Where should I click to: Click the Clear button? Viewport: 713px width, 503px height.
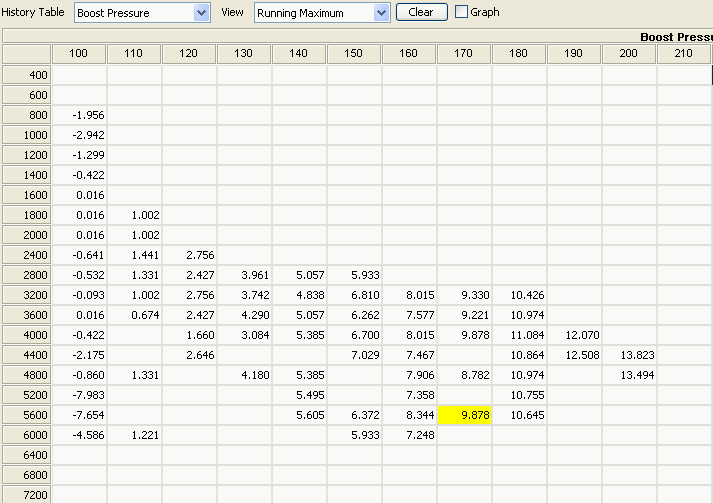(x=421, y=12)
